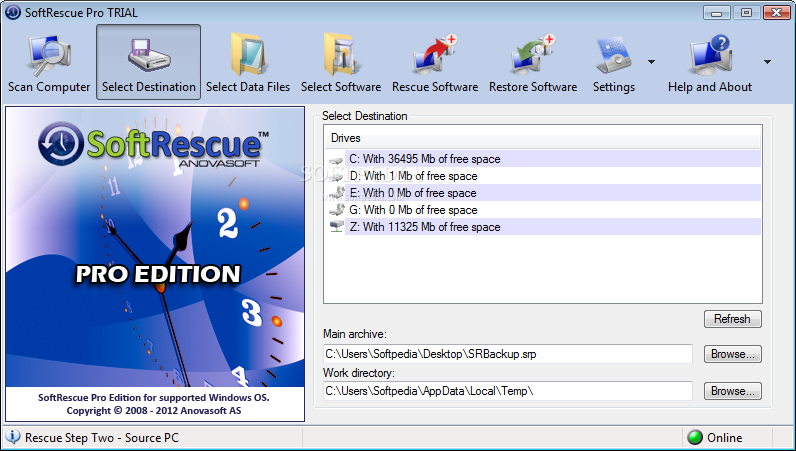Click the Refresh button
796x451 pixels.
pos(733,319)
